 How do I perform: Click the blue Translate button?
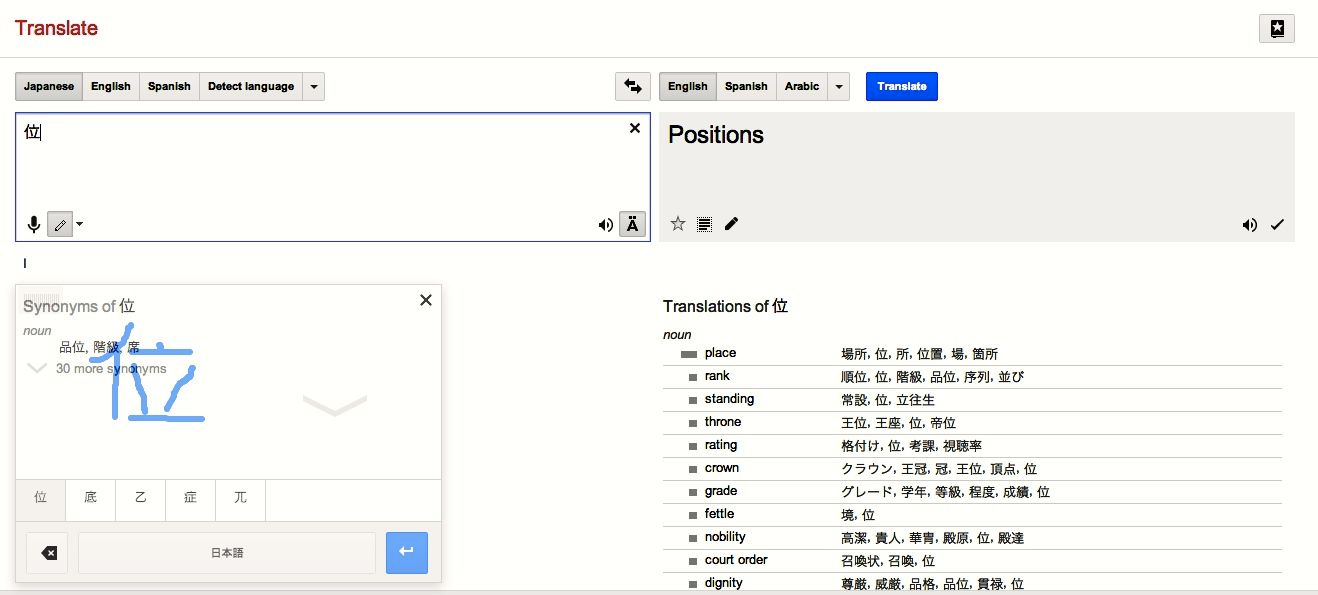(x=901, y=87)
